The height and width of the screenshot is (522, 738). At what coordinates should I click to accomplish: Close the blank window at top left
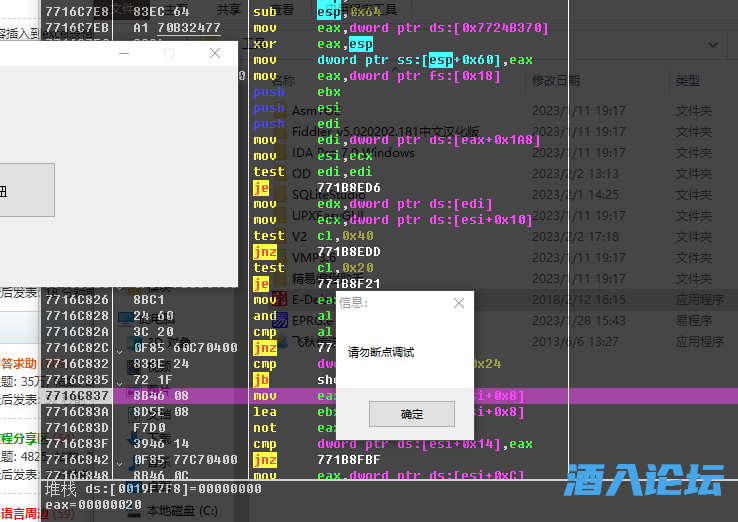214,53
